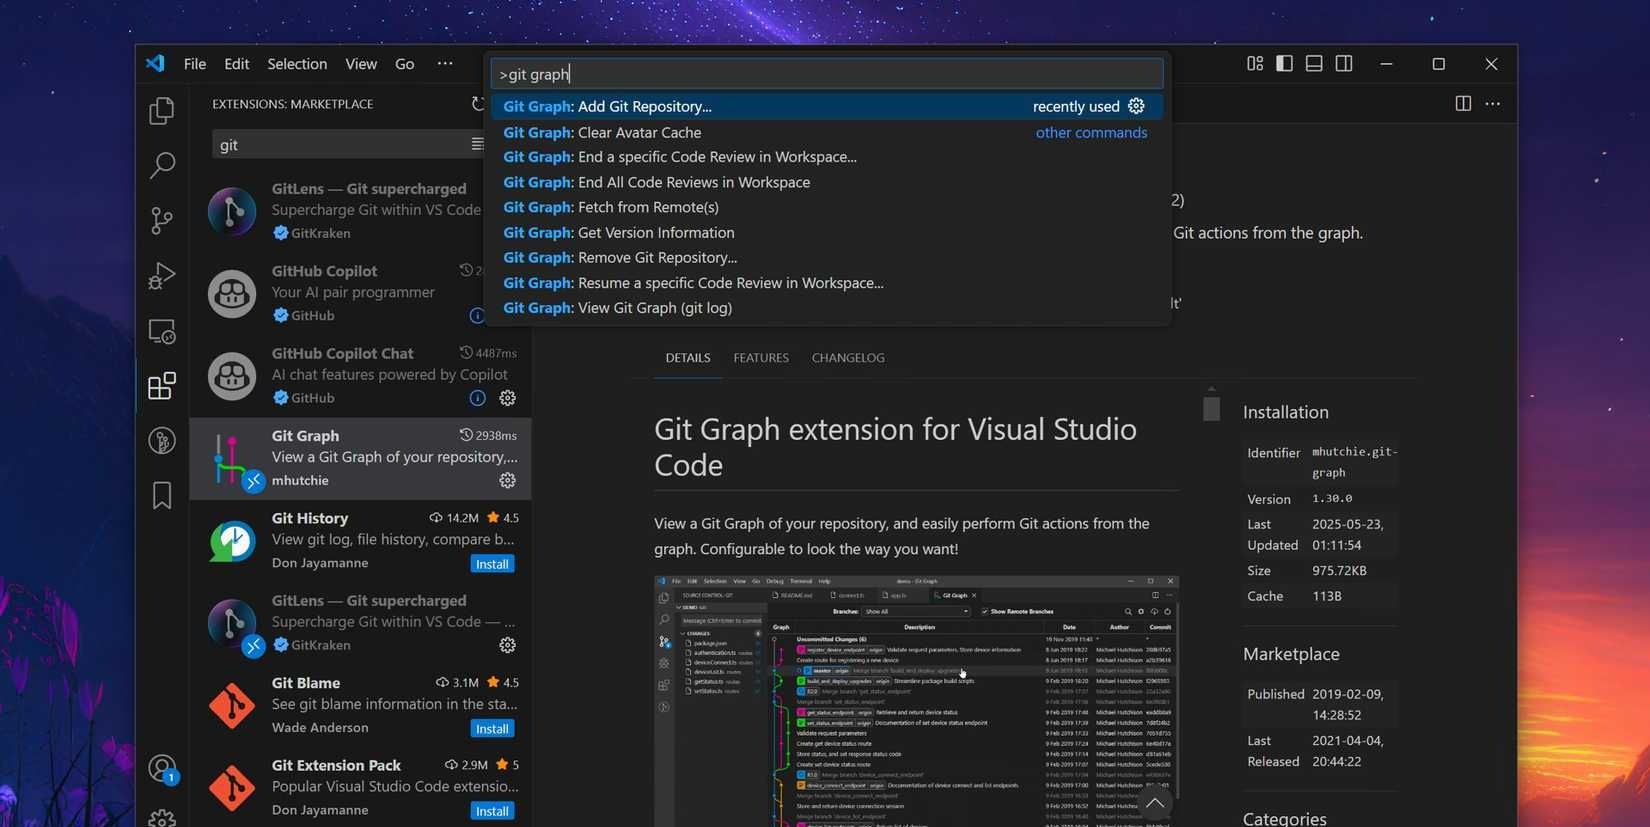Screen dimensions: 1650x827
Task: Run Git Graph: Clear Avatar Cache command
Action: (826, 132)
